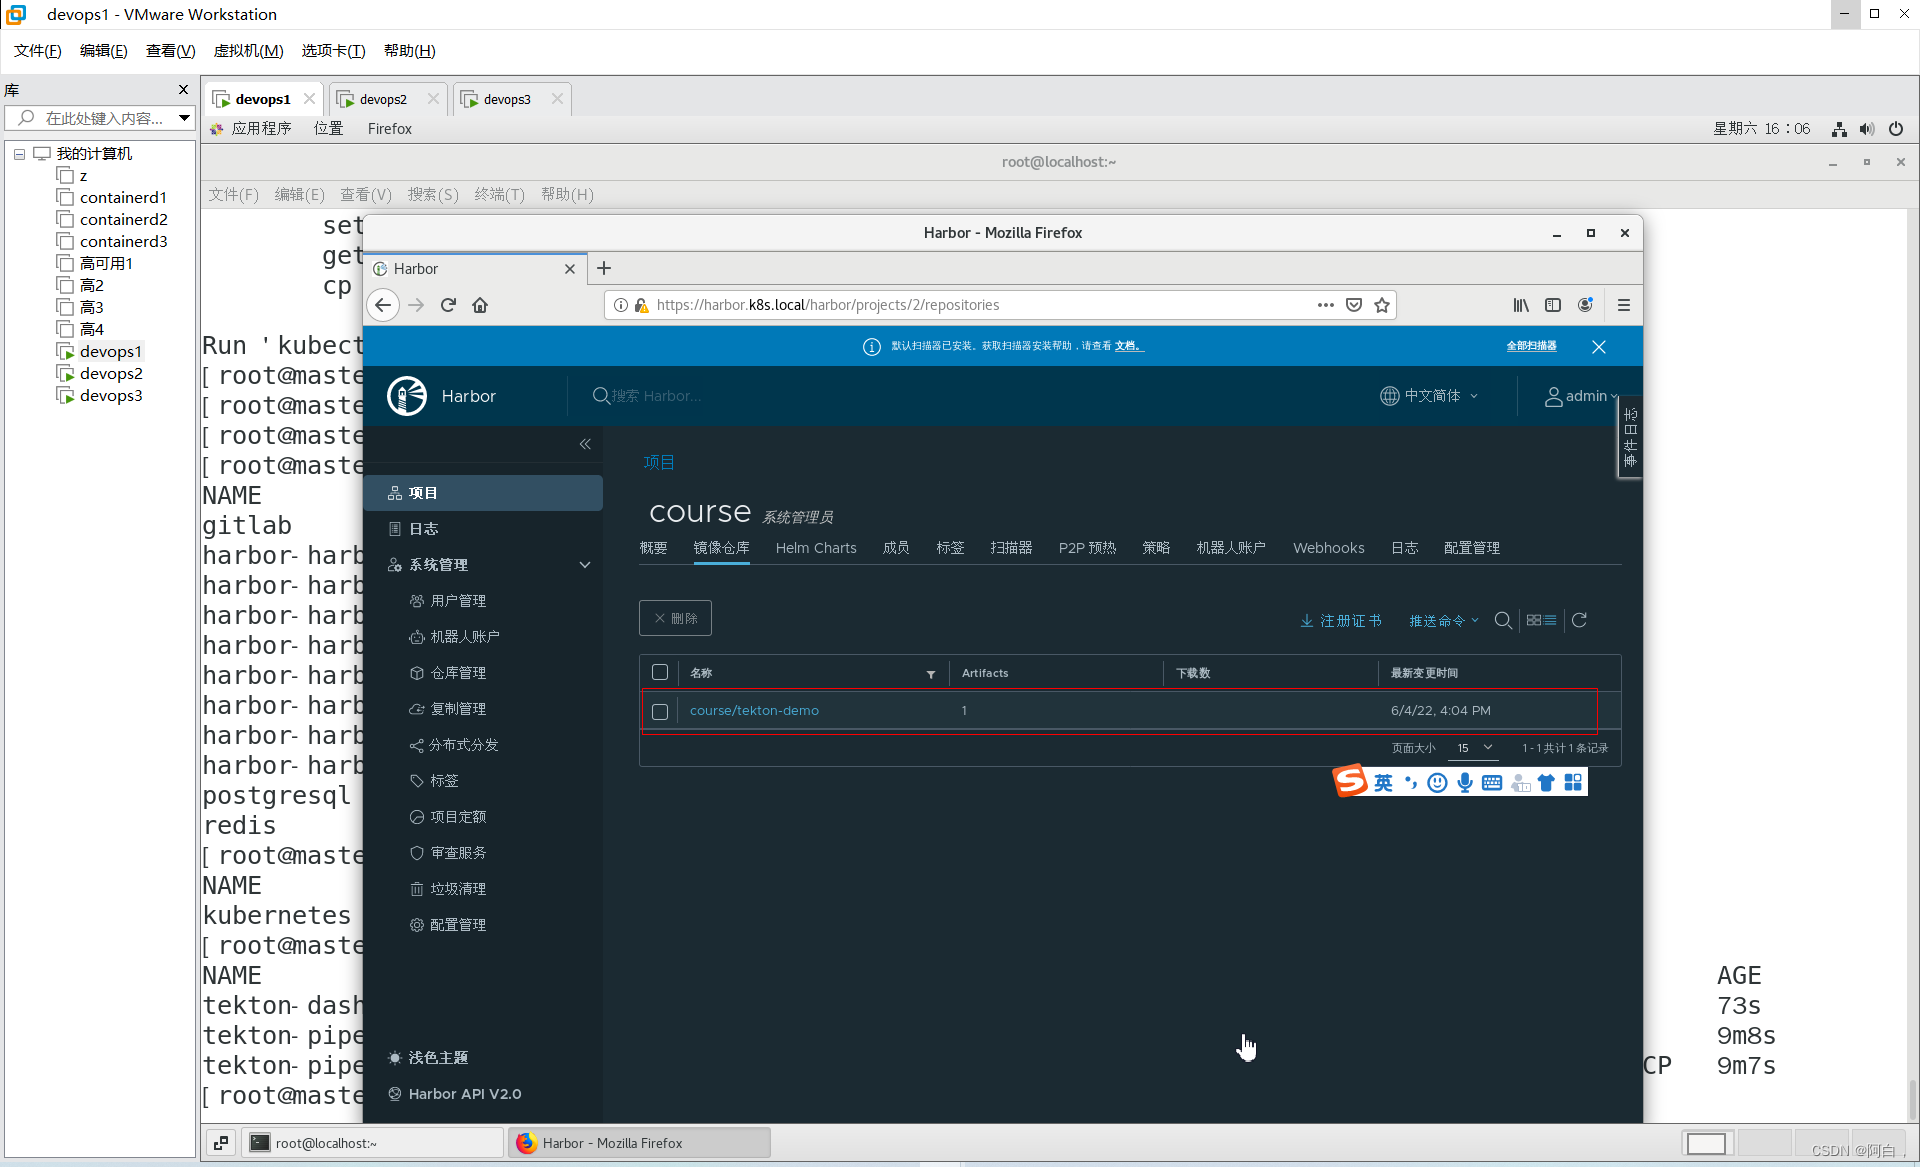Open the course/tekton-demo repository link

click(754, 711)
